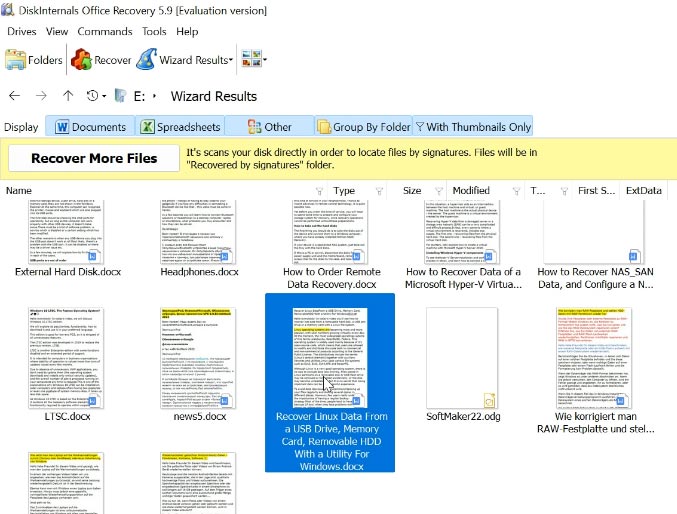Click the history clock icon

92,95
